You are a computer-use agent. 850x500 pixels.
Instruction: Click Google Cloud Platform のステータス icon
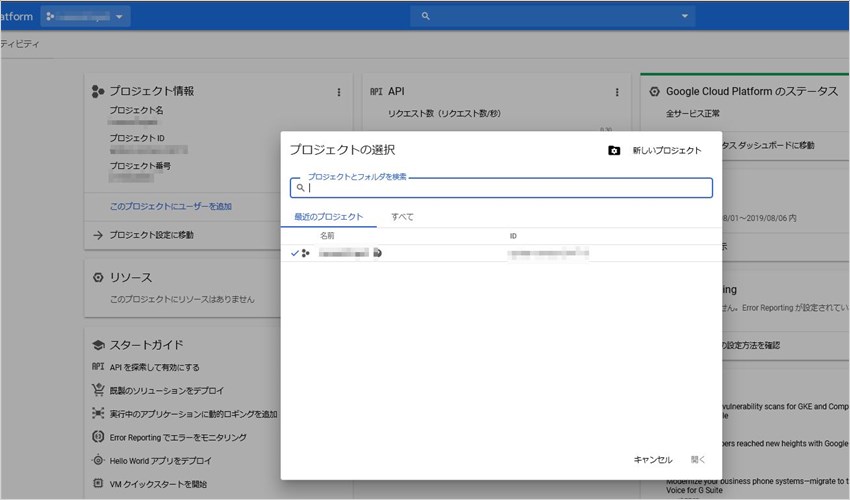tap(654, 92)
